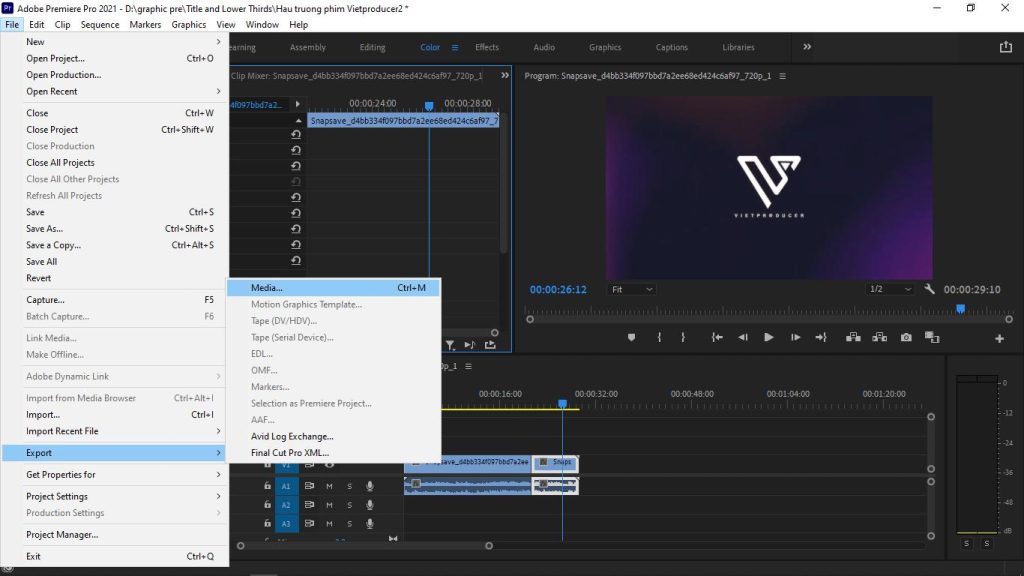This screenshot has width=1024, height=576.
Task: Click the Voice-over record mic on track A1
Action: pos(370,486)
